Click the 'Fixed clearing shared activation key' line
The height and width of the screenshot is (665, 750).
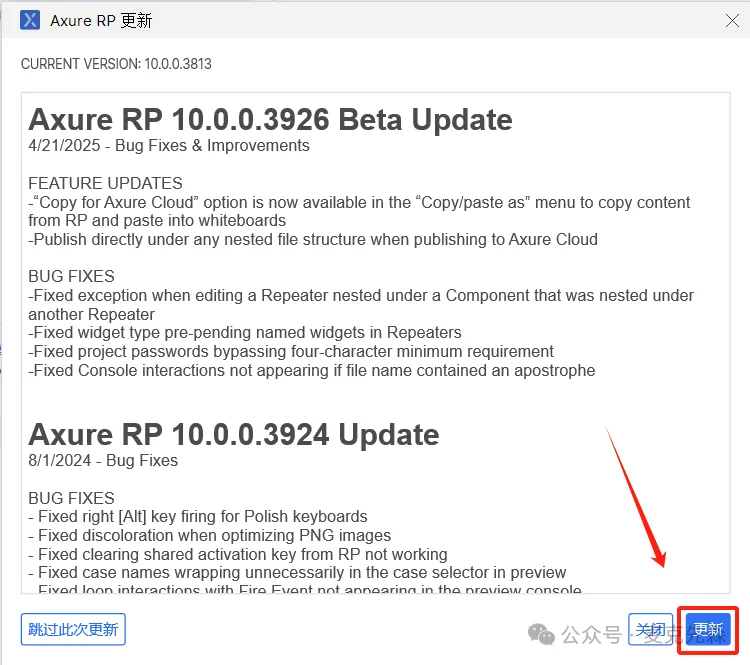[238, 554]
